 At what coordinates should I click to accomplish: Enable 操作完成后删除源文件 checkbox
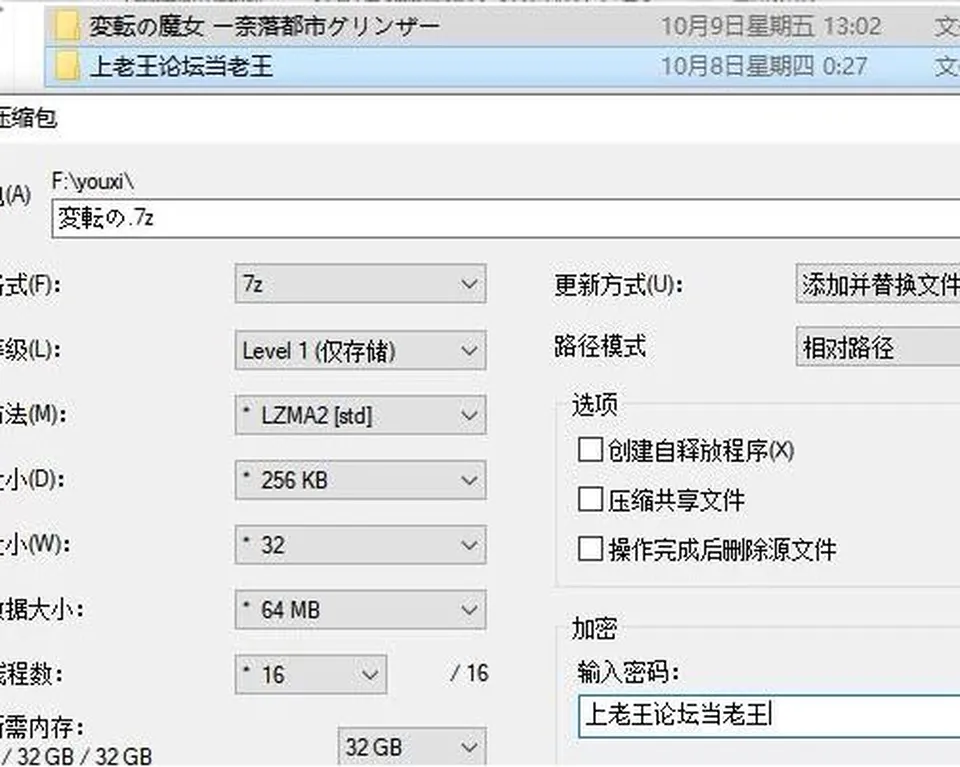pyautogui.click(x=590, y=548)
